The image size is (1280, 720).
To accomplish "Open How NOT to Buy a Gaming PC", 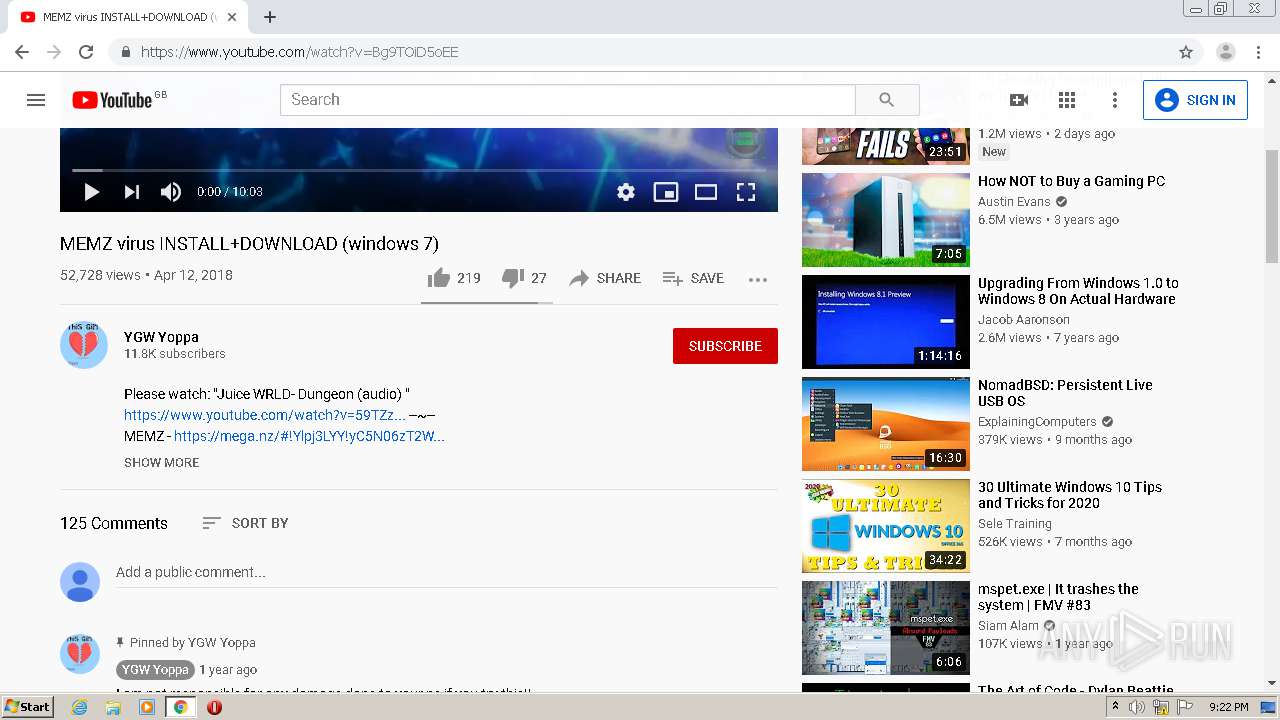I will tap(1071, 181).
